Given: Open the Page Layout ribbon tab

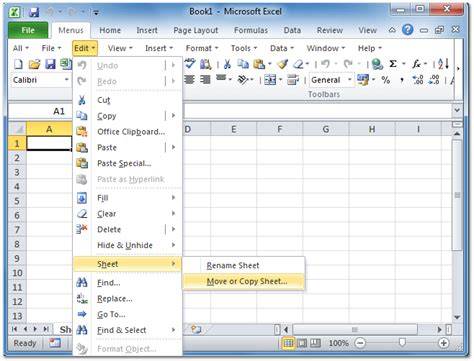Looking at the screenshot, I should [x=196, y=30].
